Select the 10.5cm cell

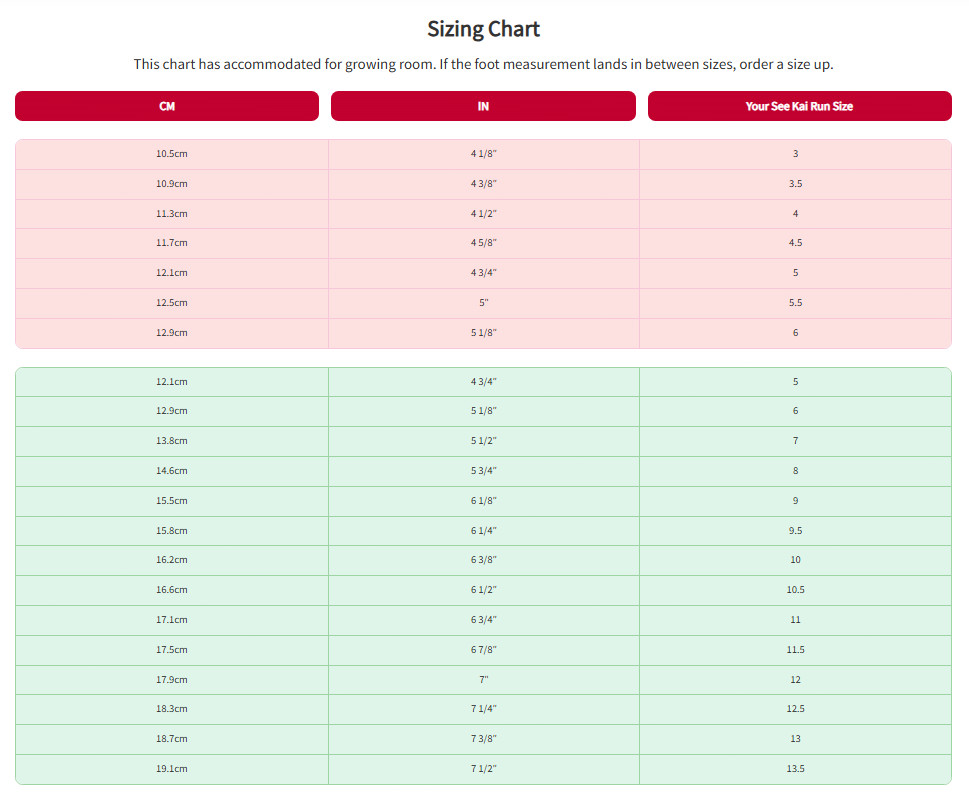point(172,154)
